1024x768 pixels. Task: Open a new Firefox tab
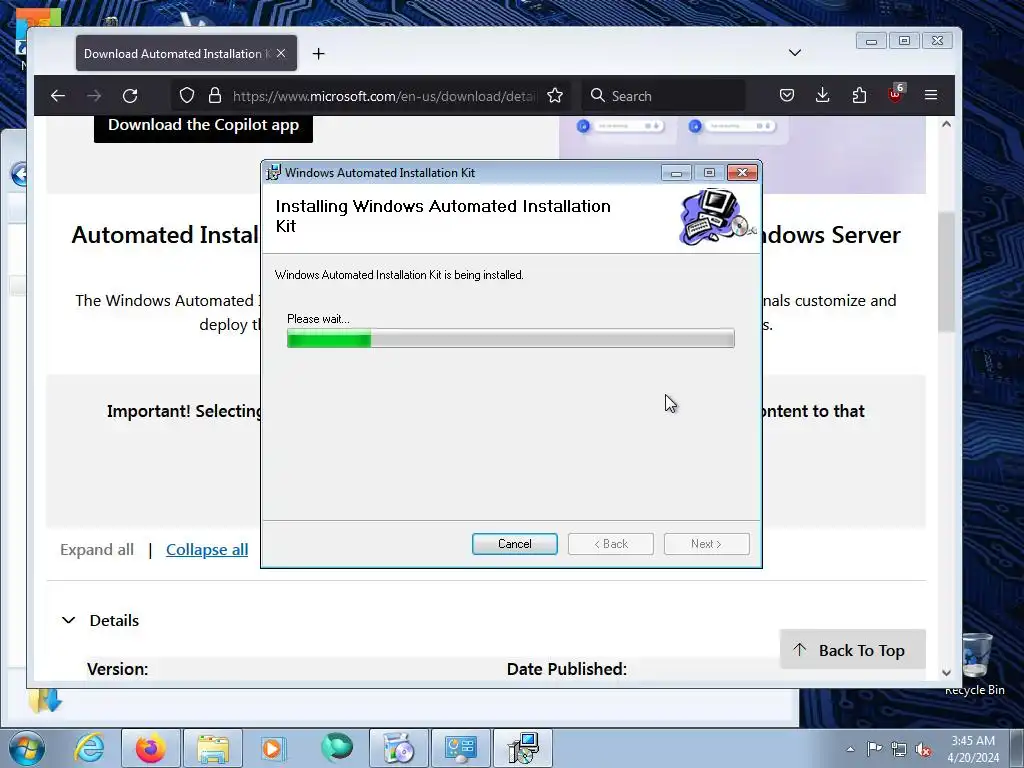[319, 54]
